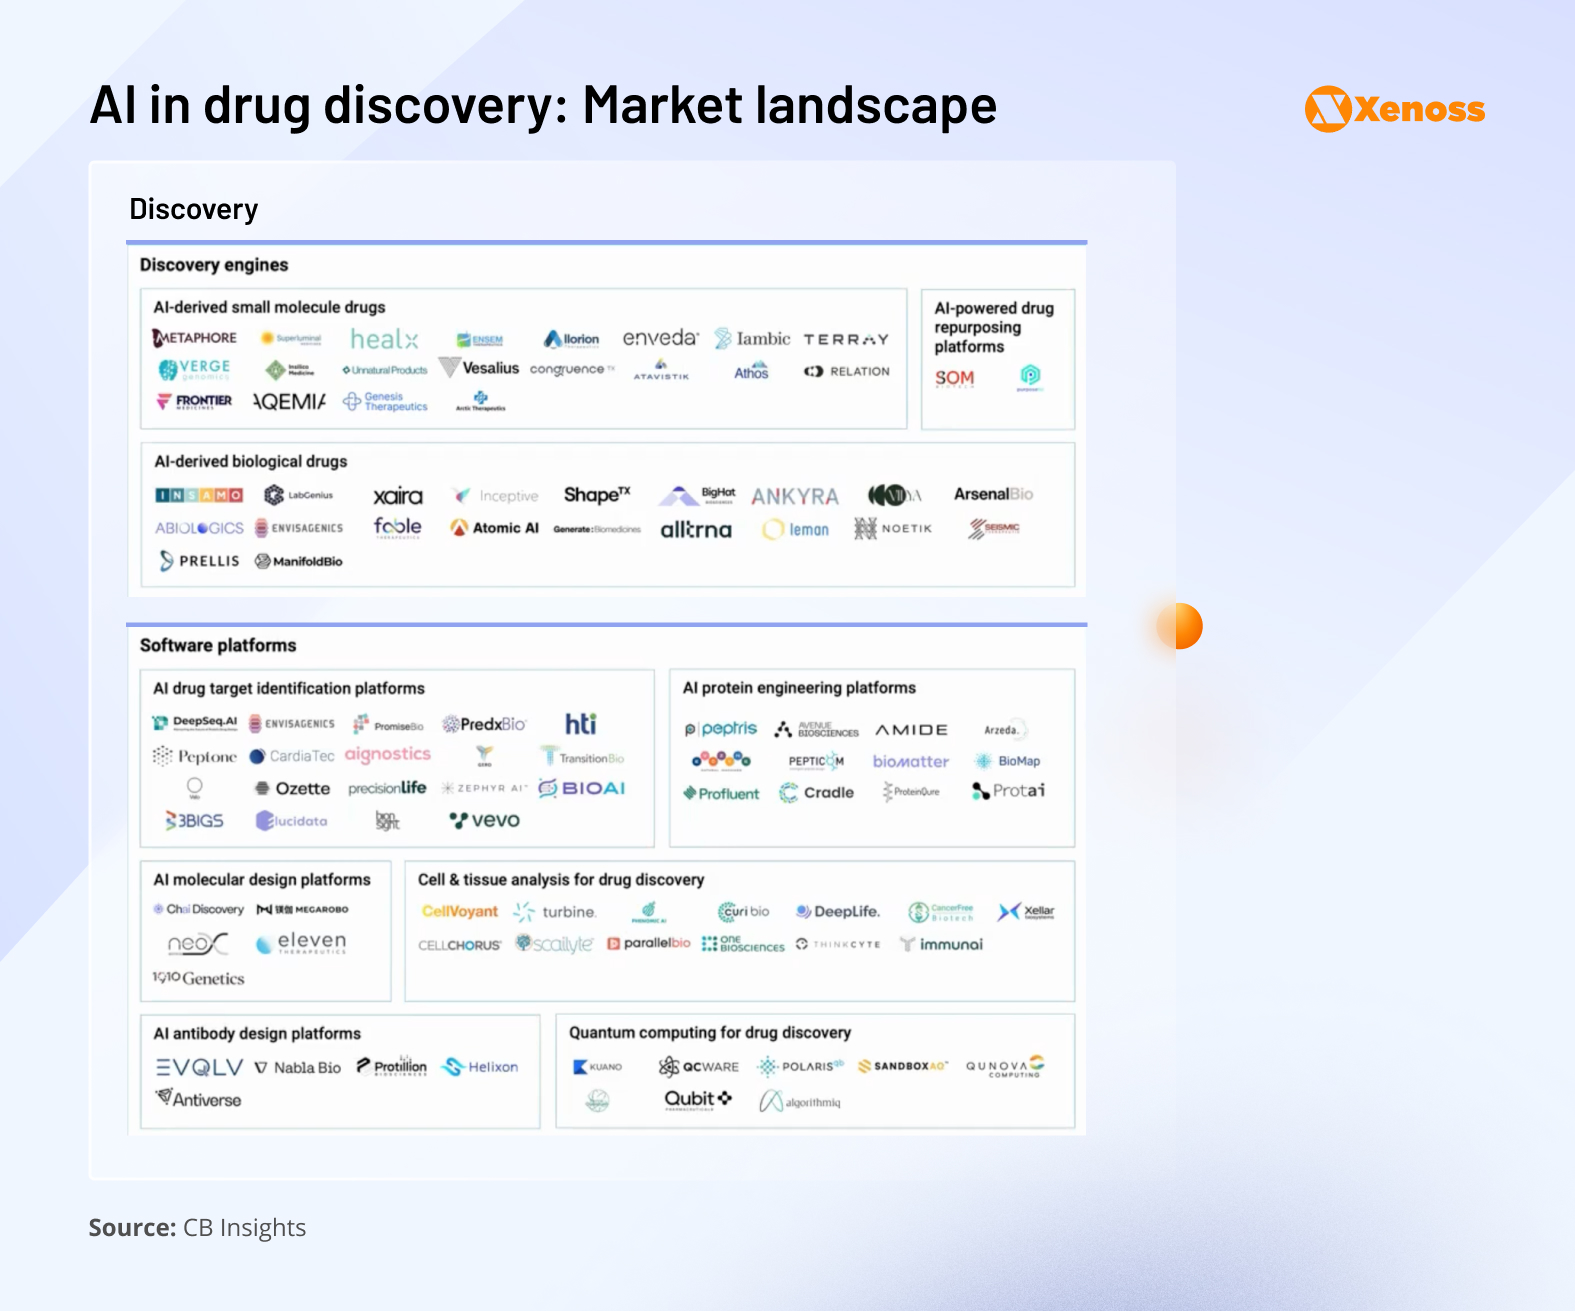
Task: Select the precisionlife logo
Action: (x=387, y=788)
